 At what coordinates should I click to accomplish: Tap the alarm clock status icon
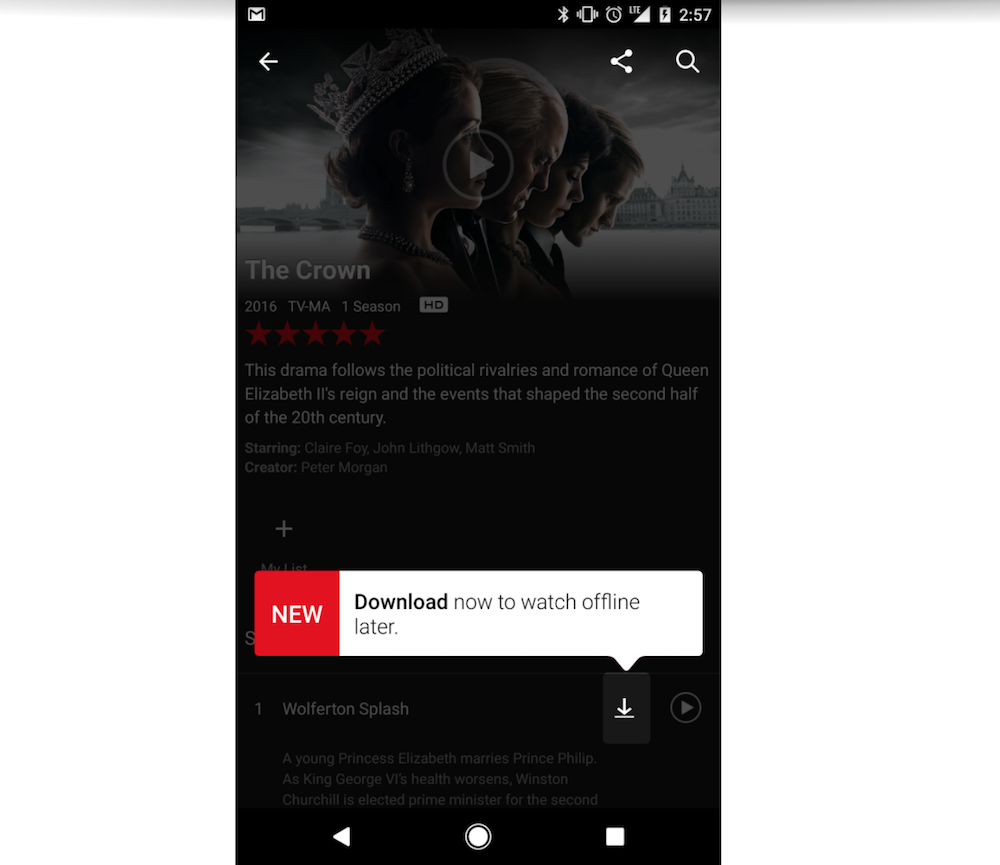(x=614, y=14)
